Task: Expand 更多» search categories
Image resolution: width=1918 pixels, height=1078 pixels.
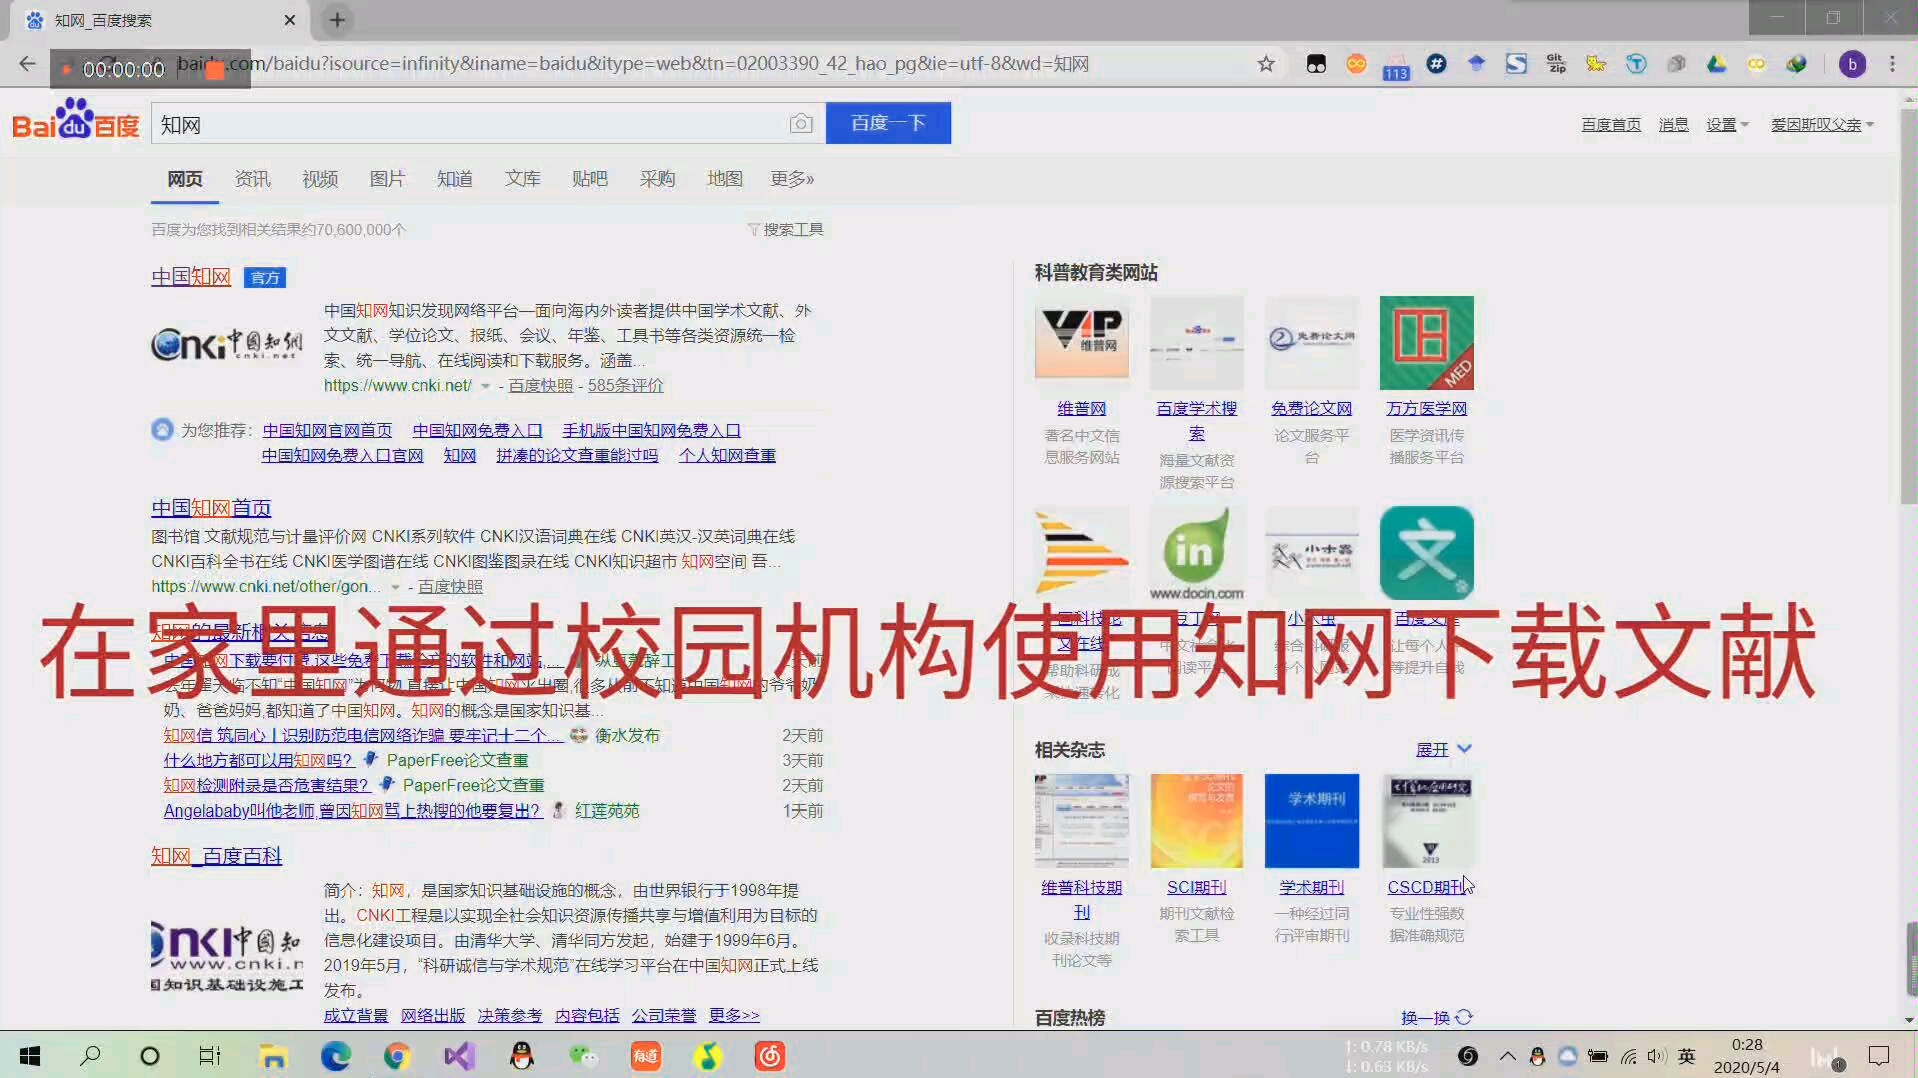Action: [792, 178]
